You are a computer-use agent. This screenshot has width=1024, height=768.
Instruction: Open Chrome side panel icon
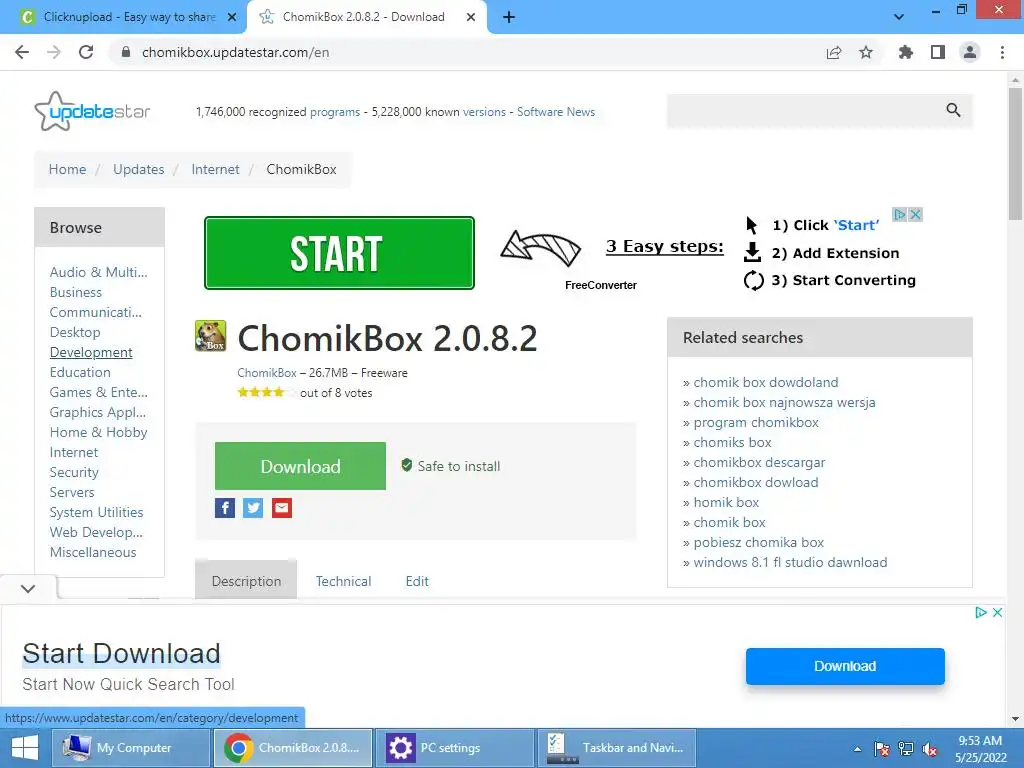(x=938, y=52)
